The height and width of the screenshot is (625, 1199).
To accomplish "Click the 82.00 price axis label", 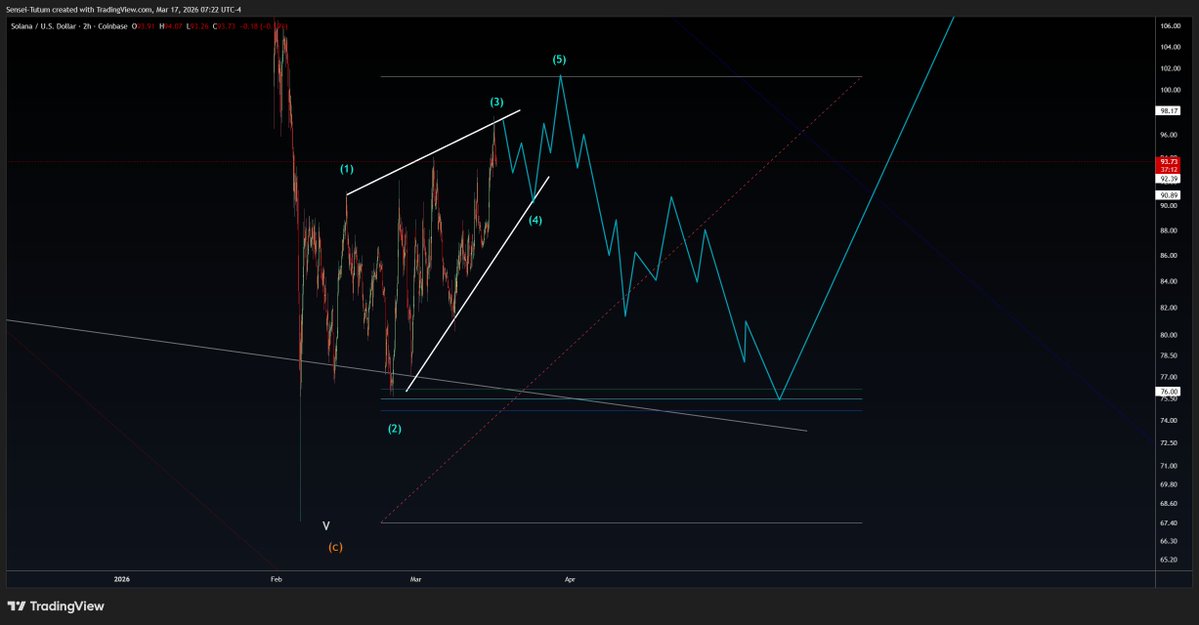I will [1170, 308].
